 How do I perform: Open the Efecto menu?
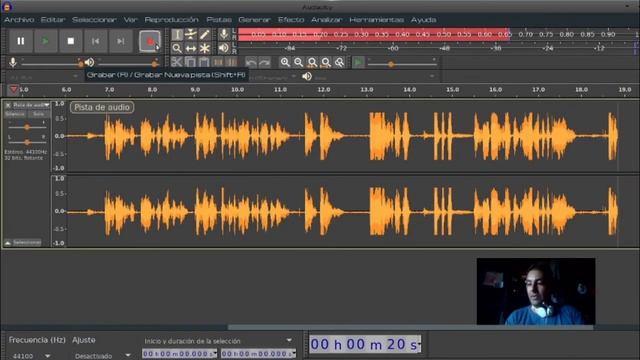coord(291,20)
